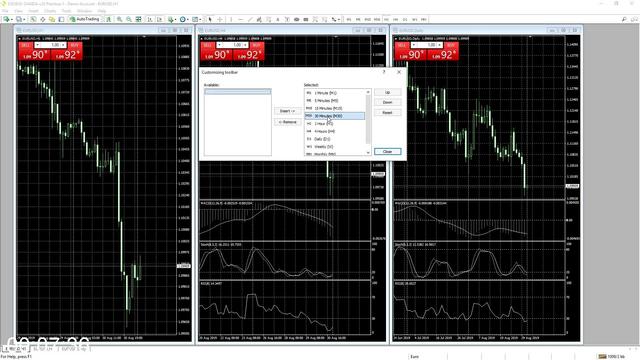The width and height of the screenshot is (640, 360).
Task: Toggle the Data Window icon
Action: click(42, 19)
